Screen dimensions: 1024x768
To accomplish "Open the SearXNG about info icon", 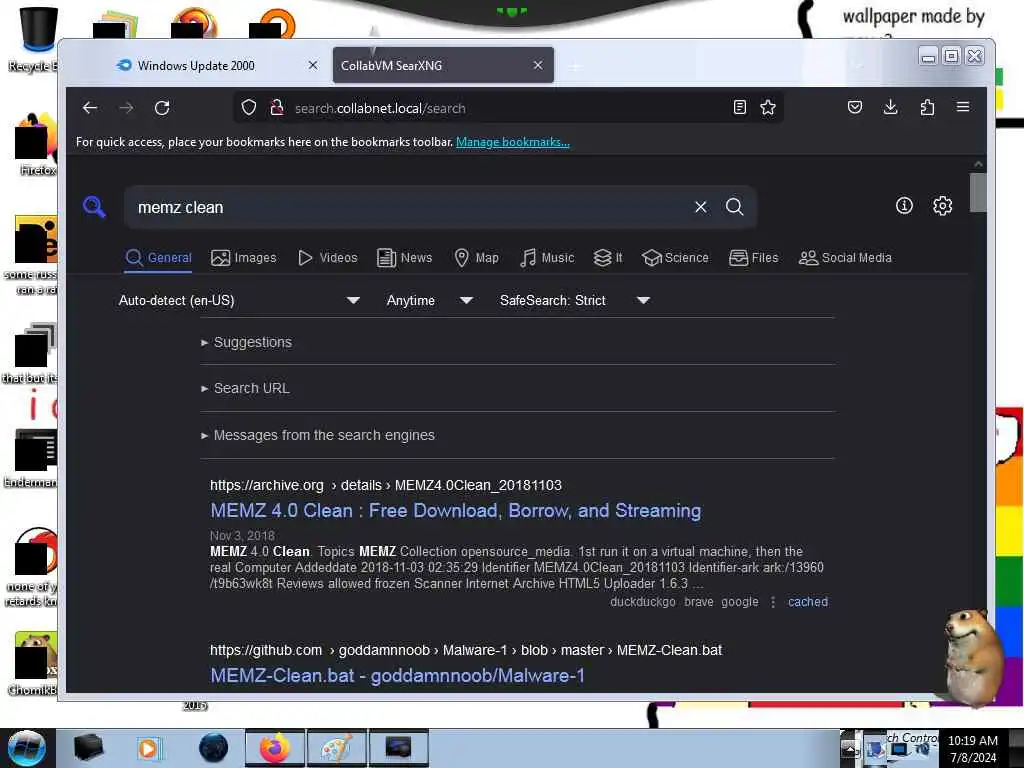I will [904, 206].
